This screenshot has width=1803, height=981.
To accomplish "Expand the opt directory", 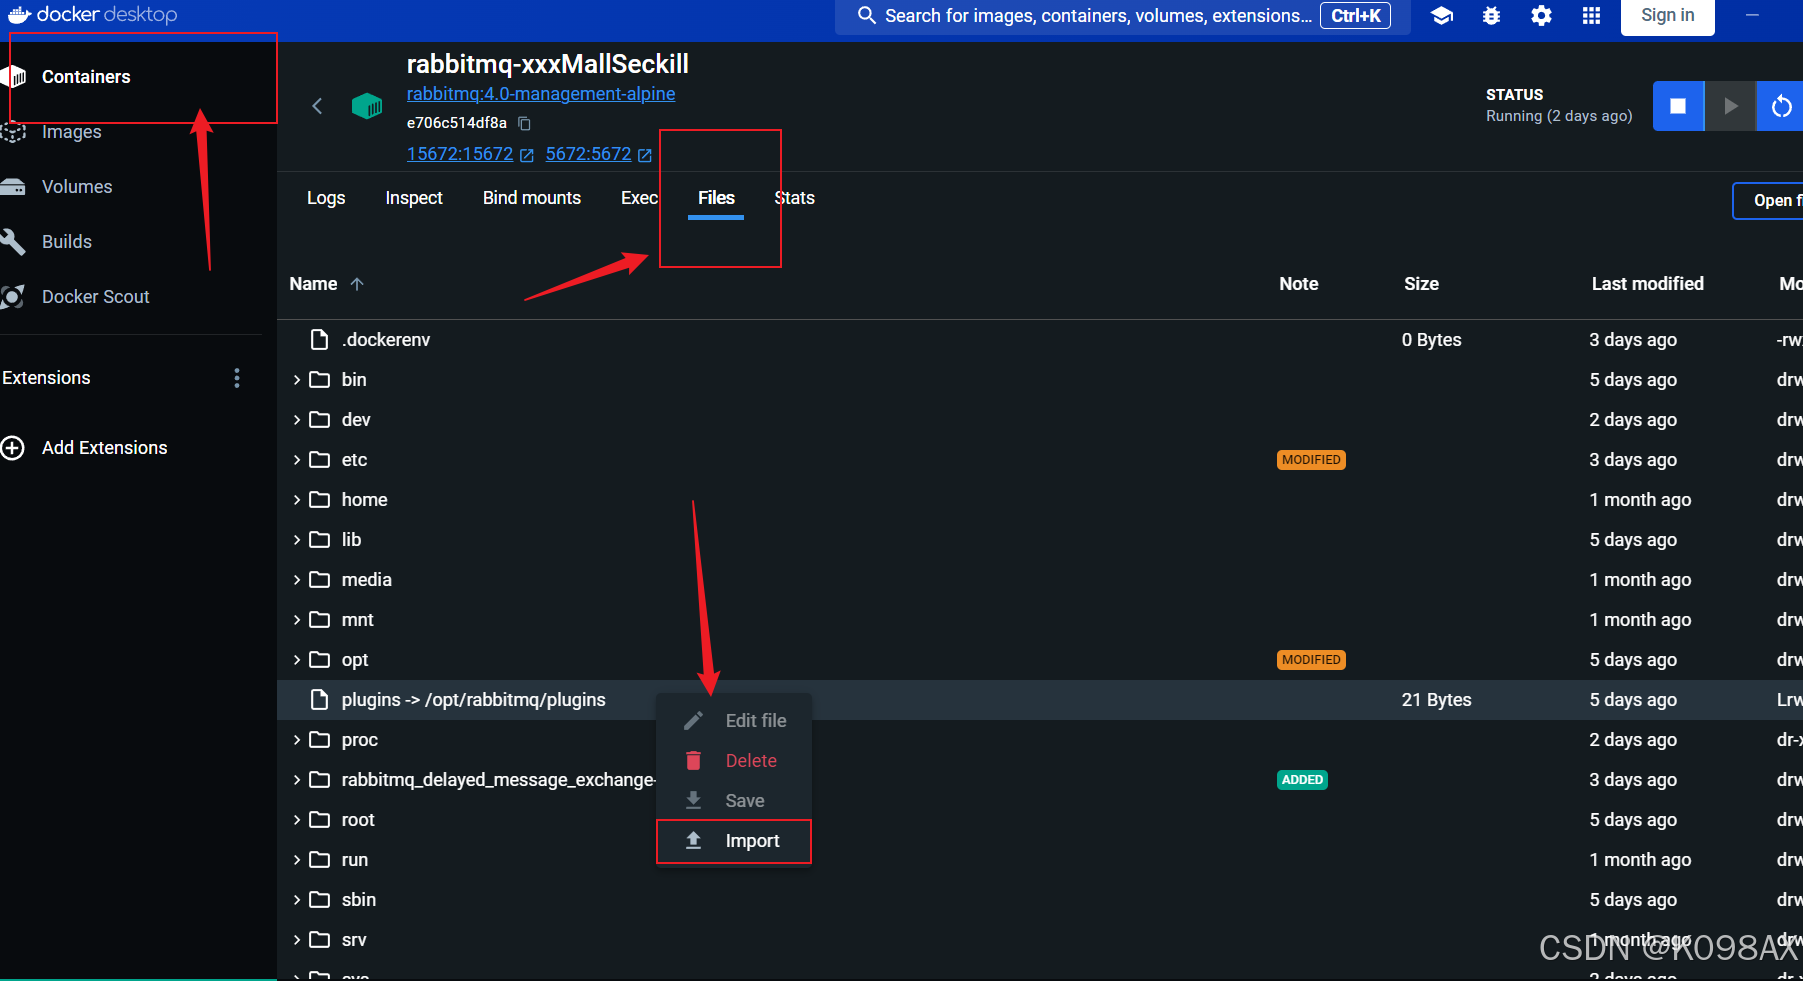I will [296, 659].
